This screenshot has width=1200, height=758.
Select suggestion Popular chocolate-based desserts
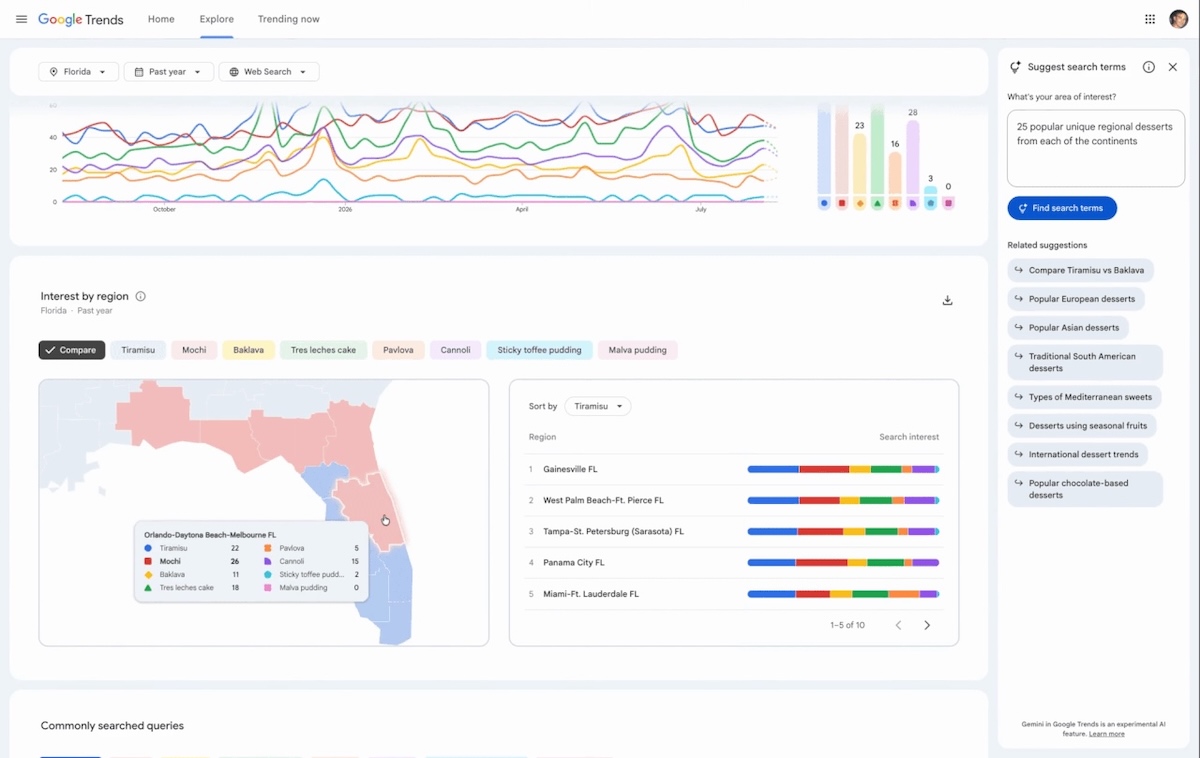[1084, 489]
